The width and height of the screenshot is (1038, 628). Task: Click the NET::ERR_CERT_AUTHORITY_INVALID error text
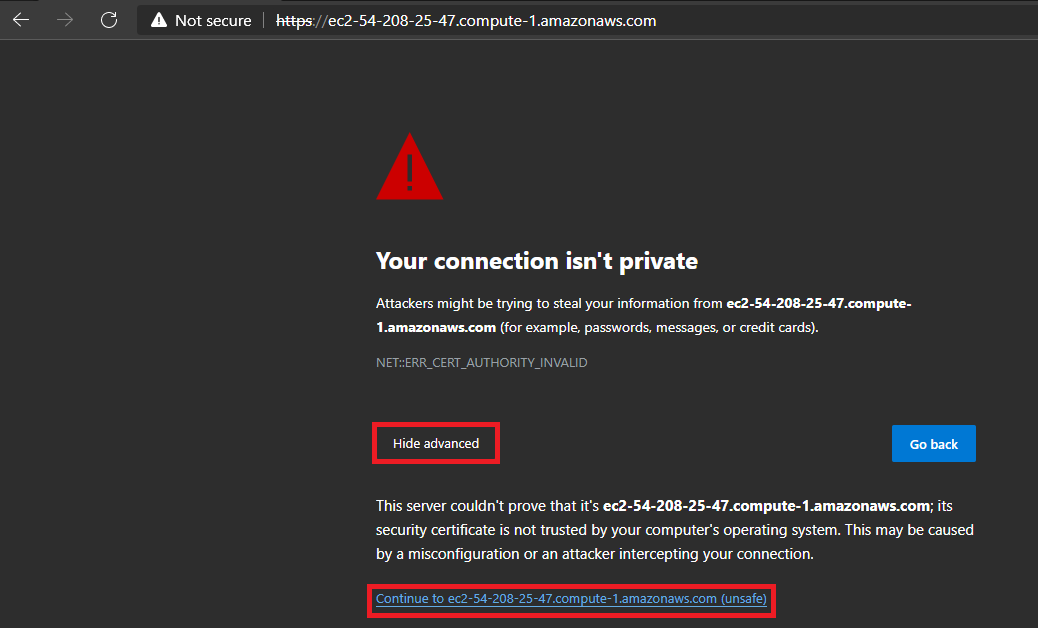point(481,362)
